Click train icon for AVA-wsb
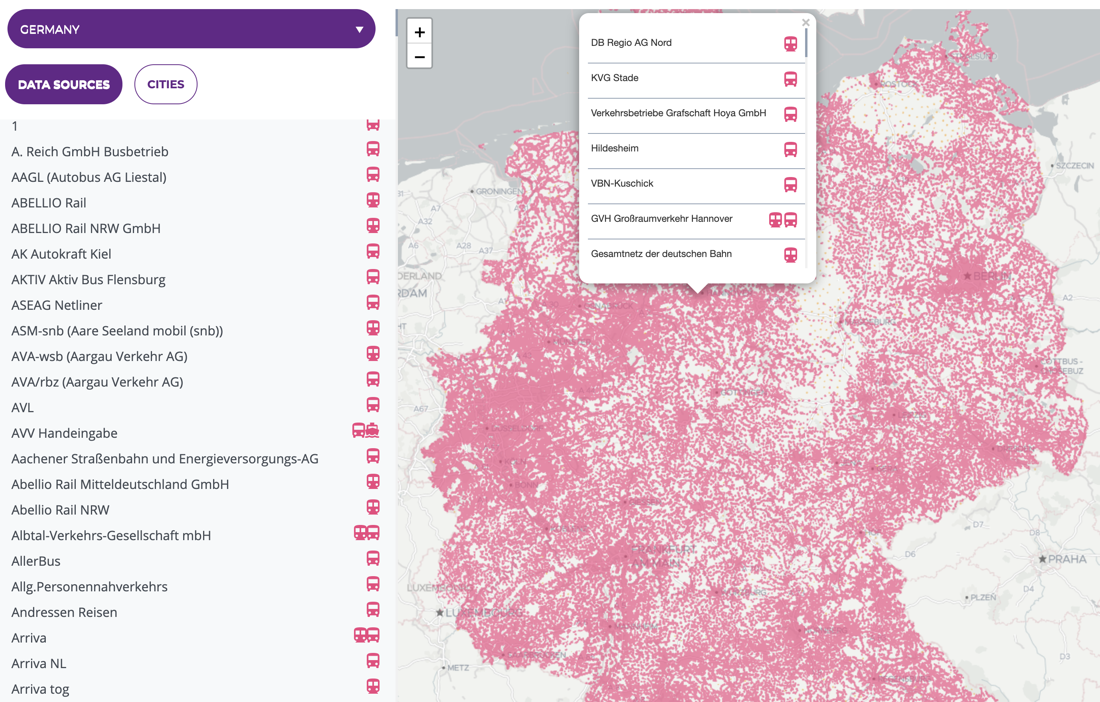The width and height of the screenshot is (1100, 702). [x=373, y=353]
